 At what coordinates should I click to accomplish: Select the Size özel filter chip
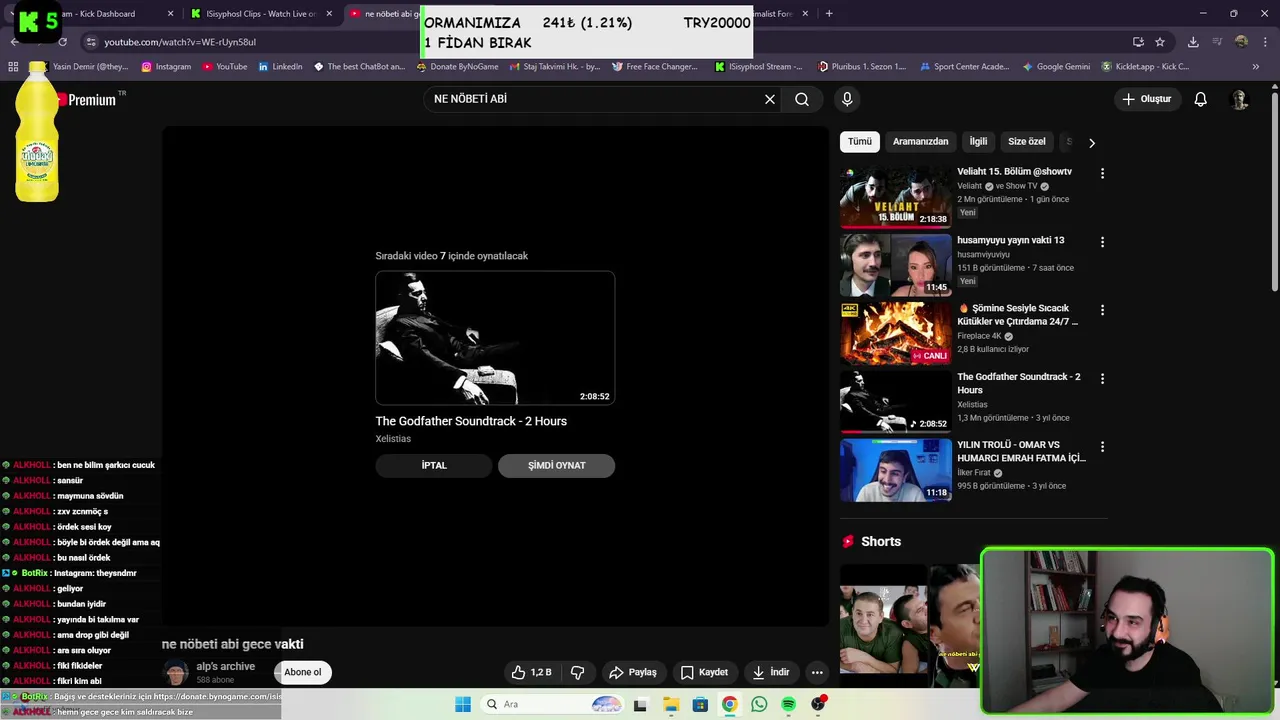1027,142
